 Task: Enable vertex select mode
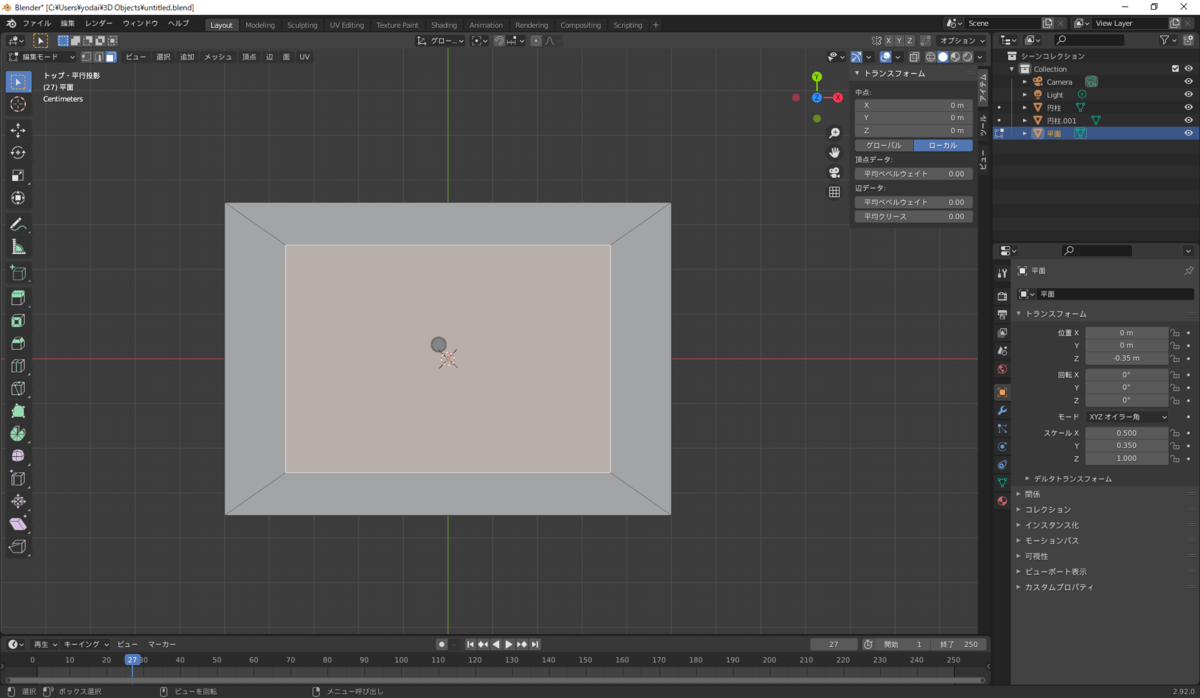pyautogui.click(x=86, y=57)
